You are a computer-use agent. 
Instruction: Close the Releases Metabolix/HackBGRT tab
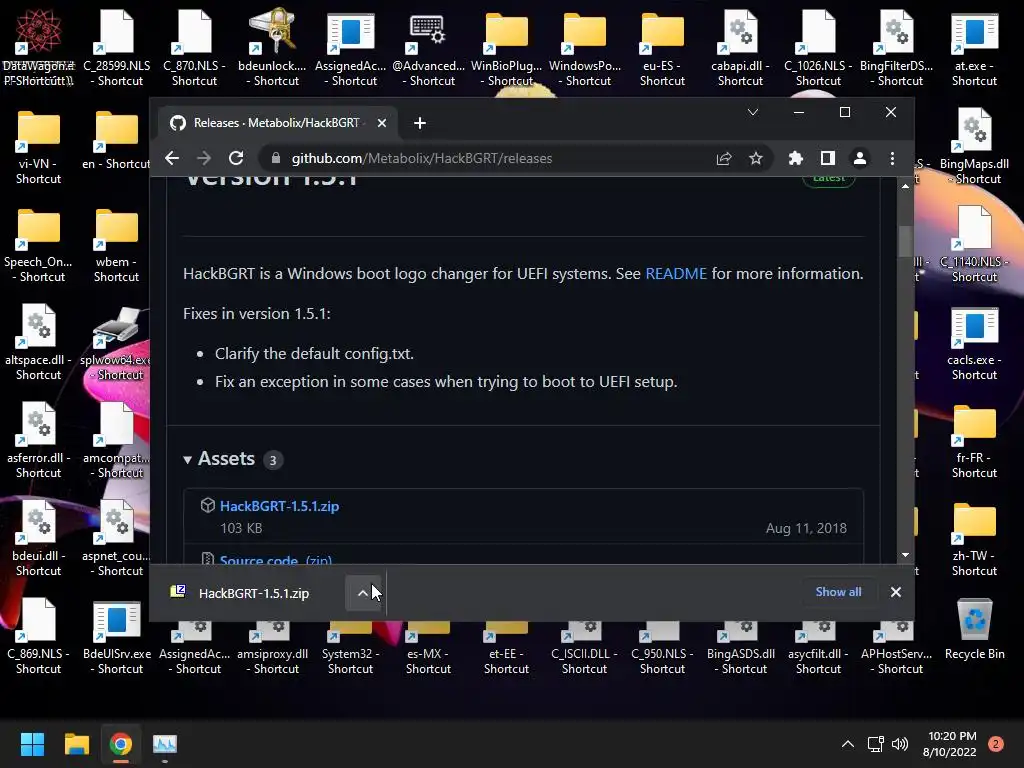(382, 123)
